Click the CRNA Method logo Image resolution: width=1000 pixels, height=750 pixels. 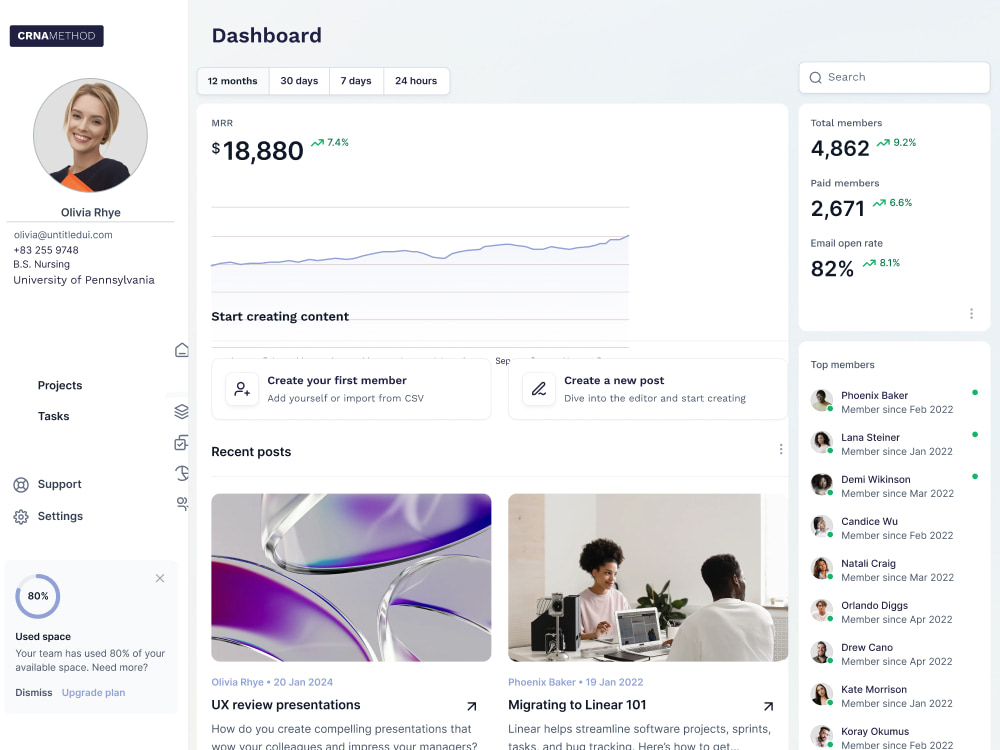pos(57,36)
